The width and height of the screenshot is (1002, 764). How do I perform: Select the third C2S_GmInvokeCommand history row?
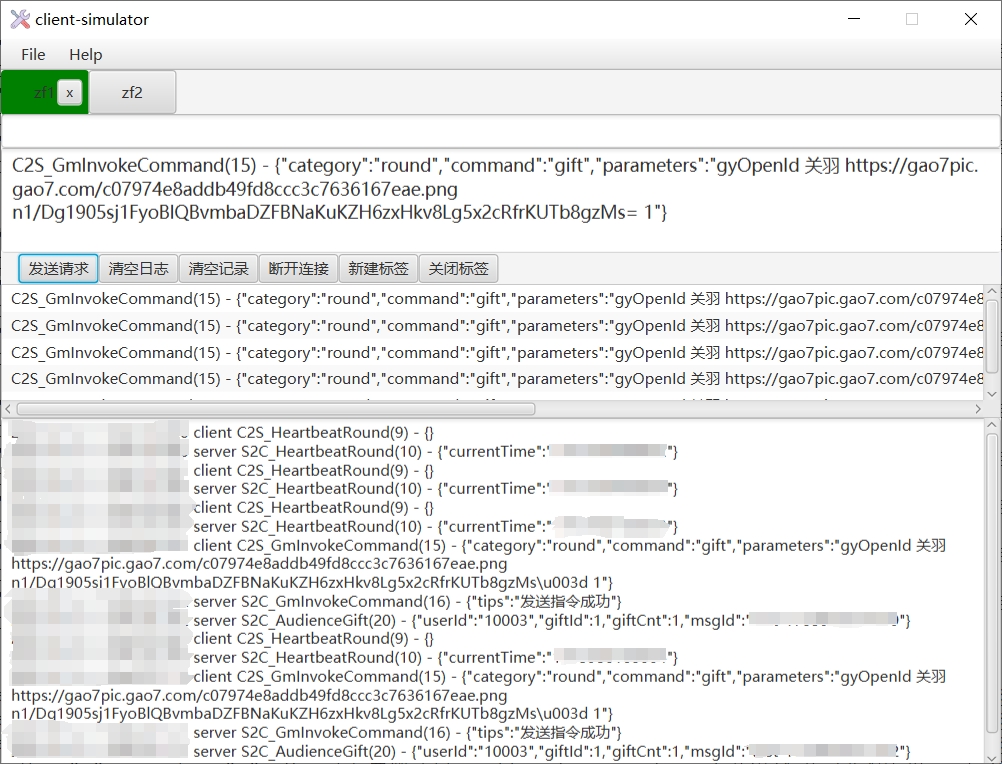493,353
